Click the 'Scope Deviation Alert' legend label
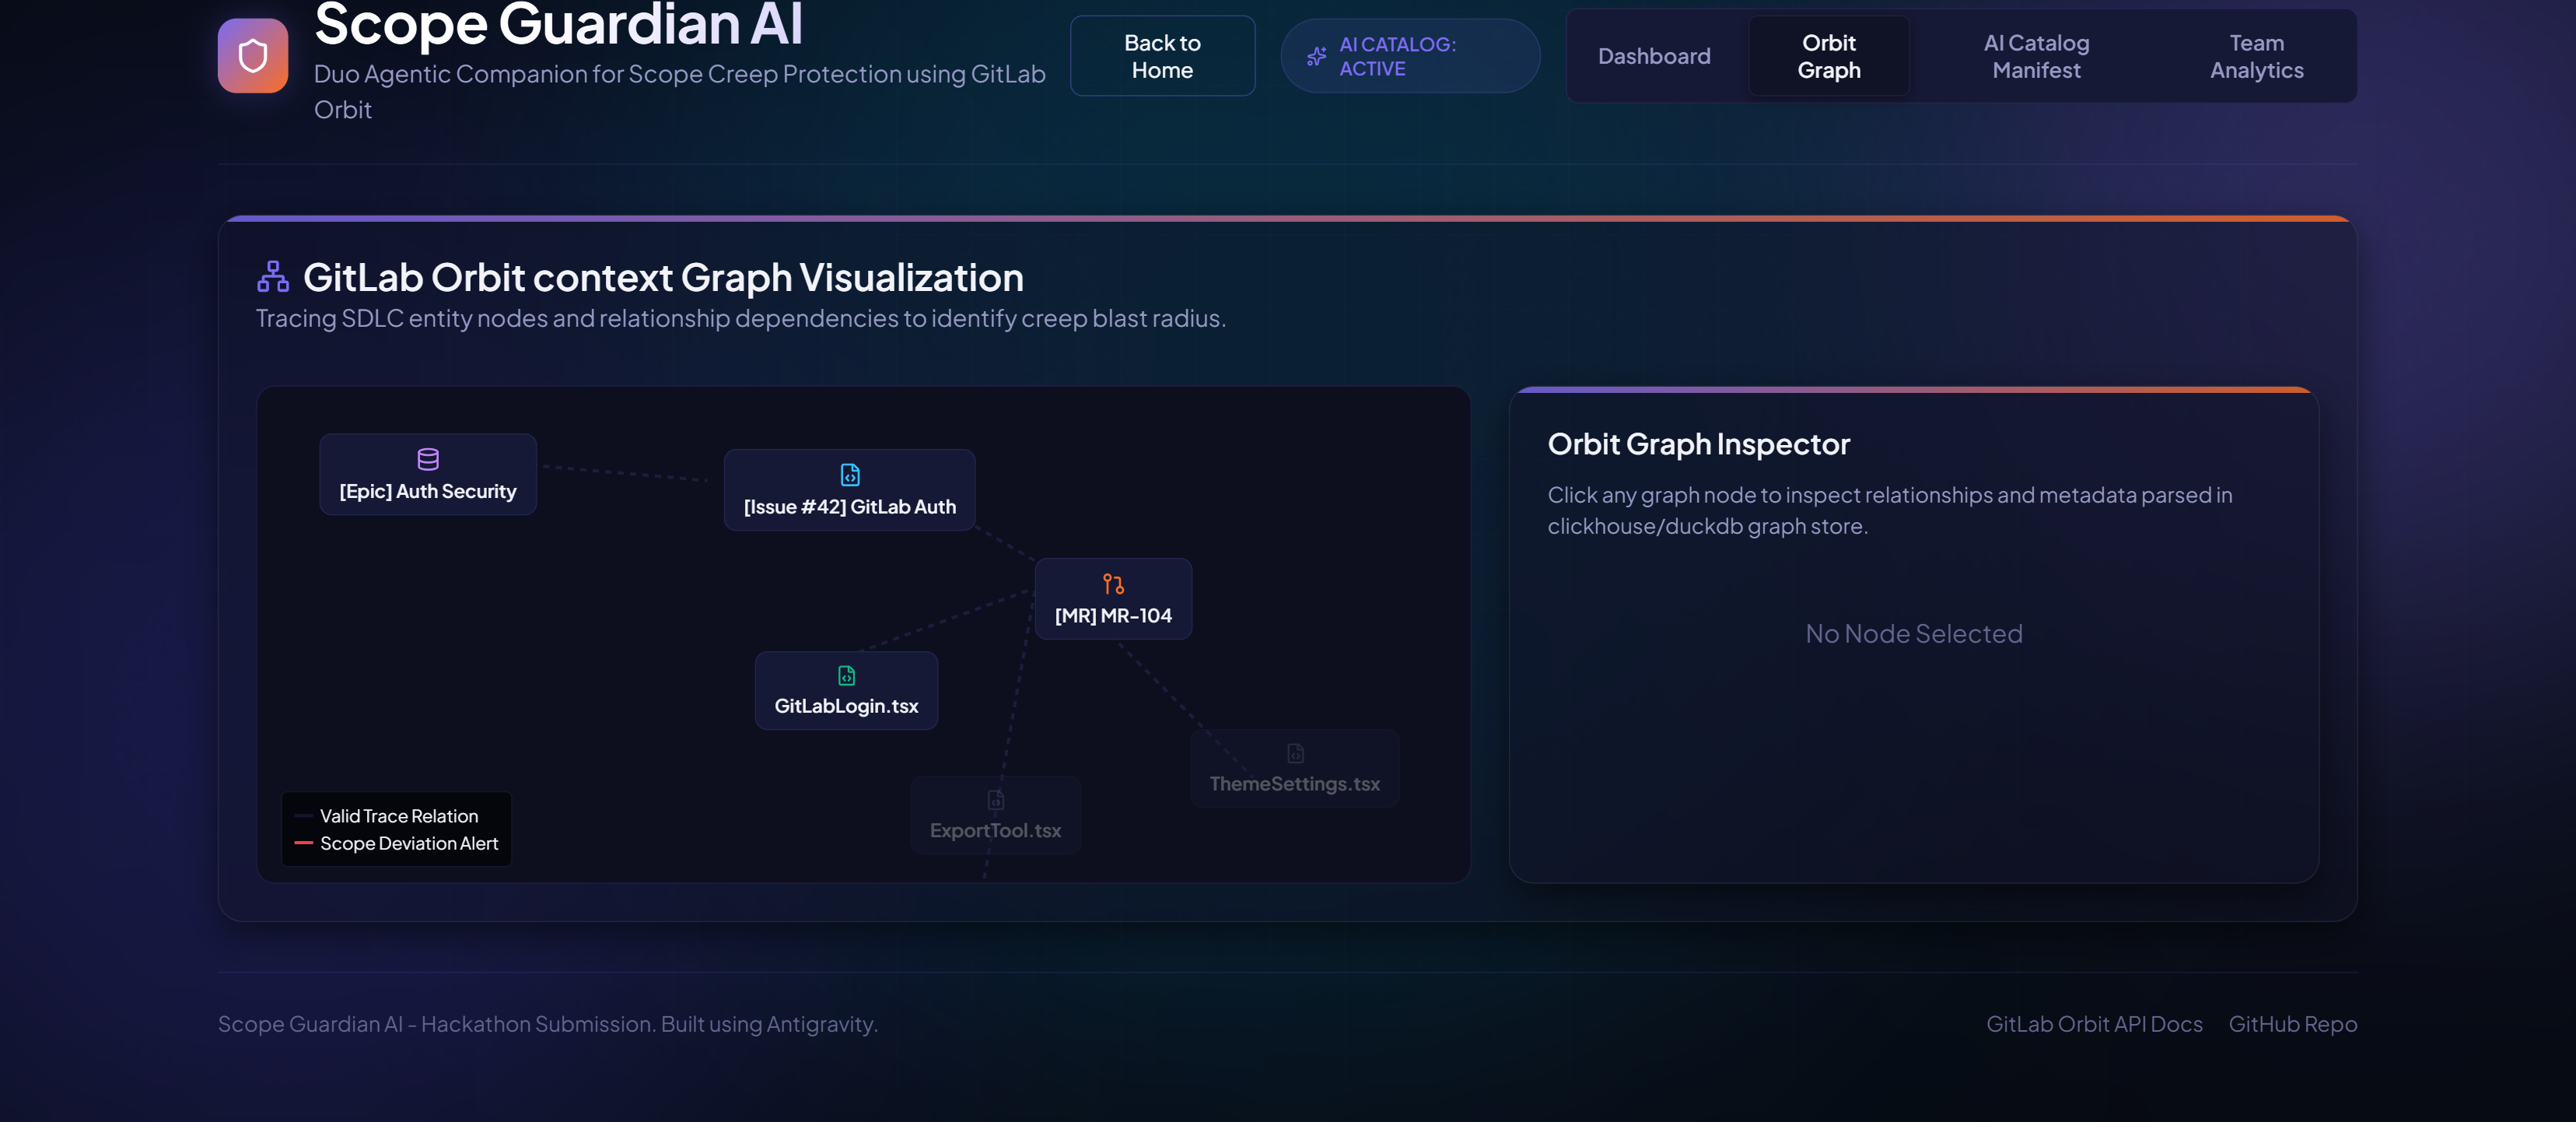The image size is (2576, 1122). [x=409, y=843]
